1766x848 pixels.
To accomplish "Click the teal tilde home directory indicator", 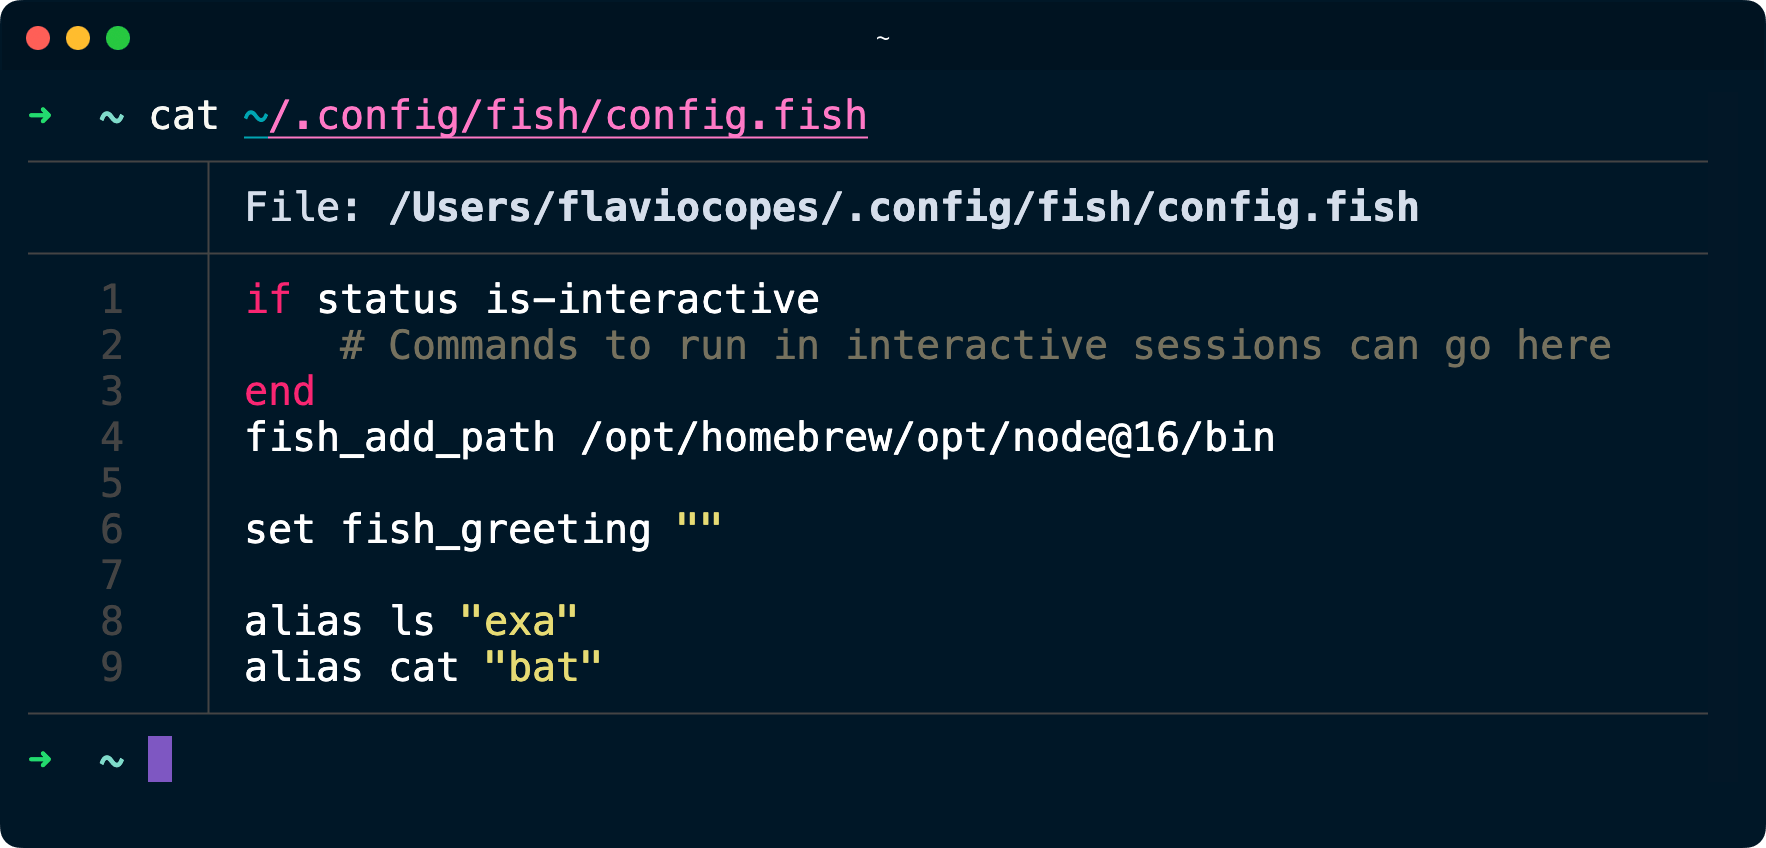I will click(110, 115).
